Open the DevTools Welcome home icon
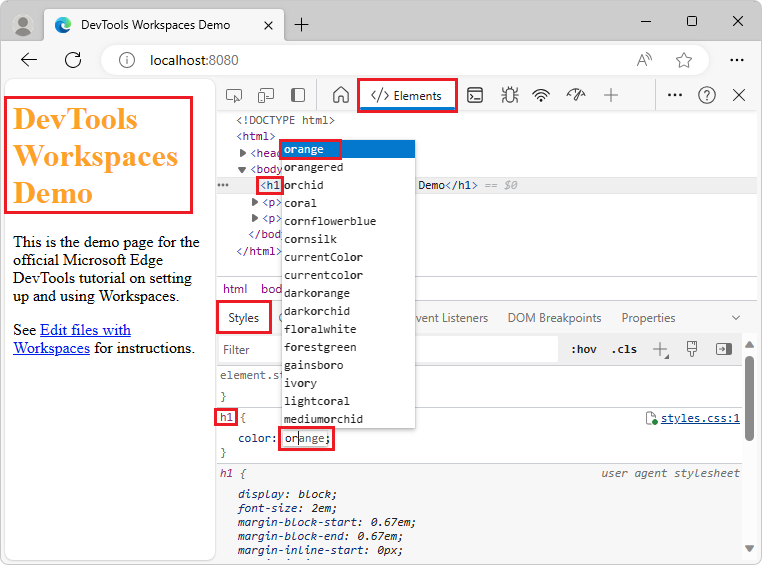 (341, 95)
